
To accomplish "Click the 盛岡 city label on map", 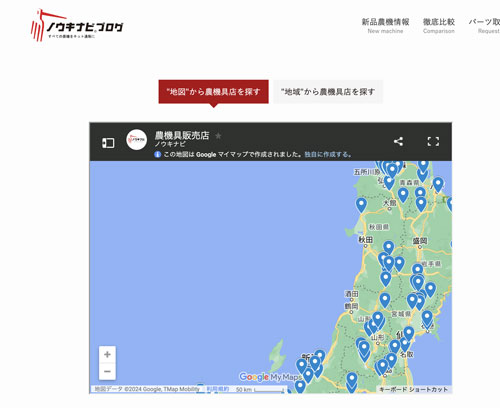I will pos(420,241).
